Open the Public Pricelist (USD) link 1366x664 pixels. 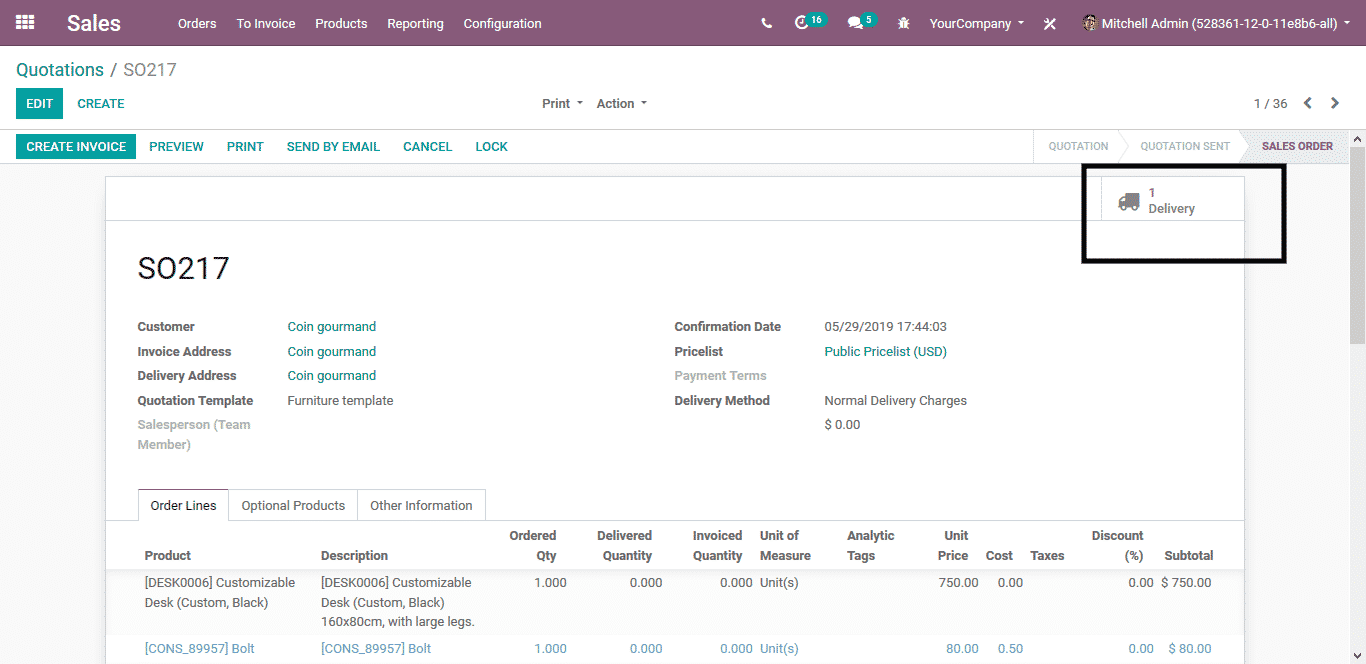885,351
